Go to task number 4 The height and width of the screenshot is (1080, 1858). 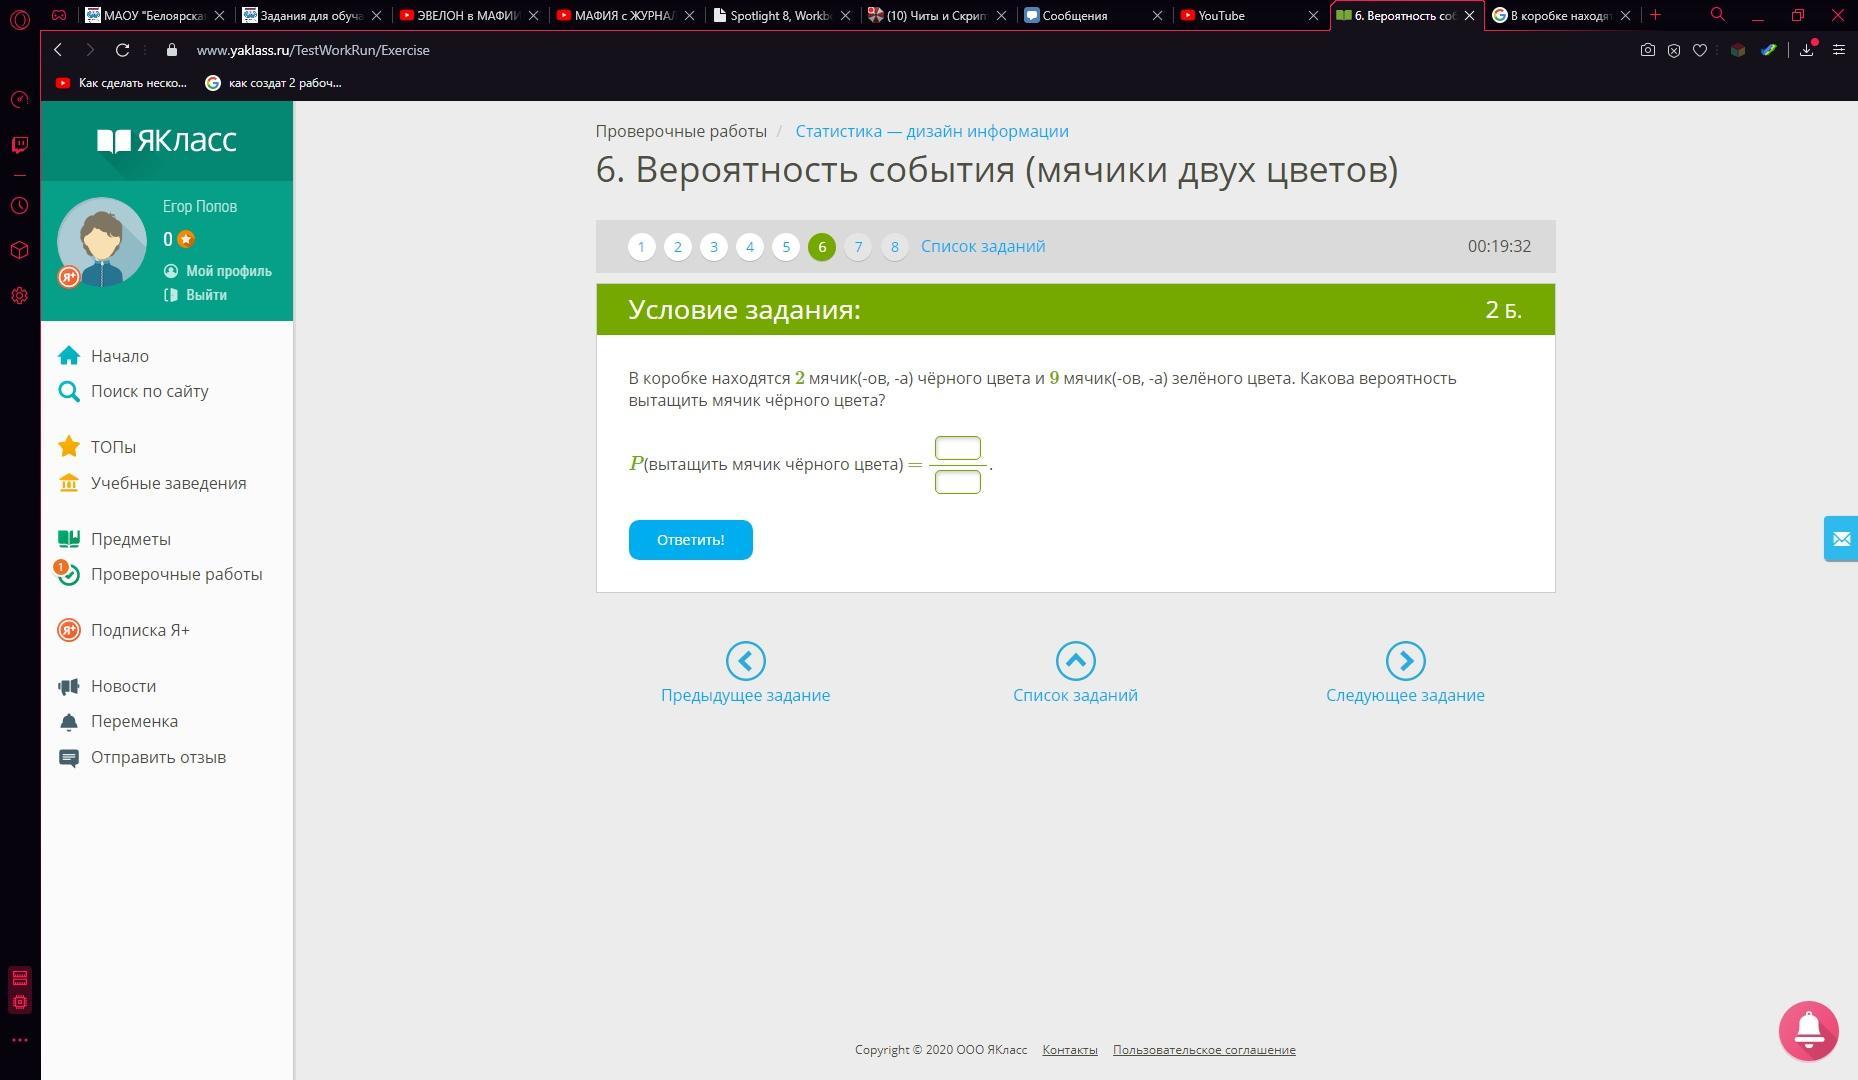750,247
